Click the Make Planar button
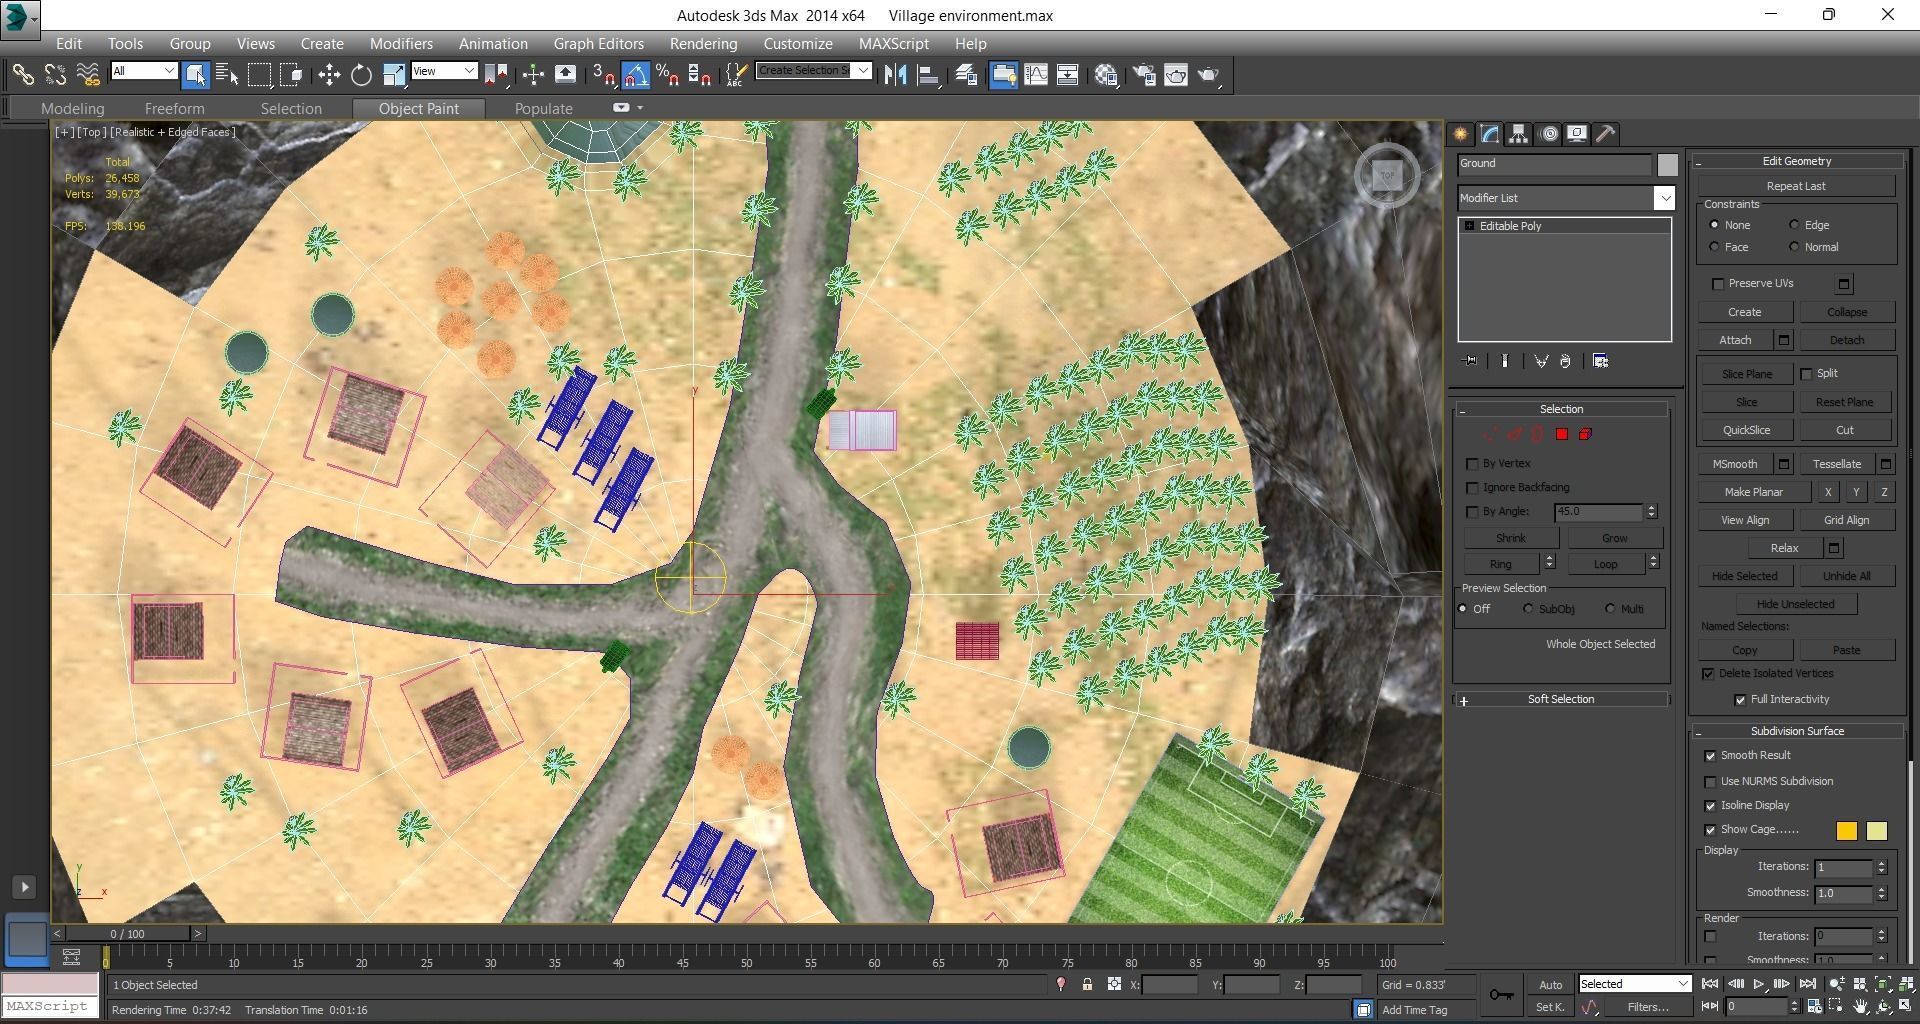The height and width of the screenshot is (1024, 1920). click(x=1754, y=493)
